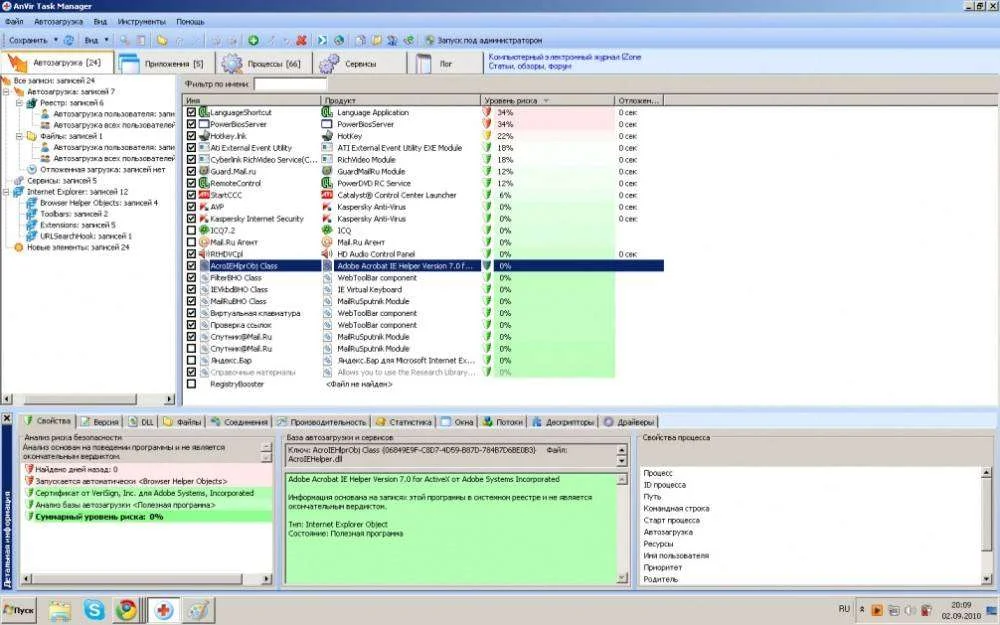
Task: Close the detailed information panel with the X
Action: point(7,421)
